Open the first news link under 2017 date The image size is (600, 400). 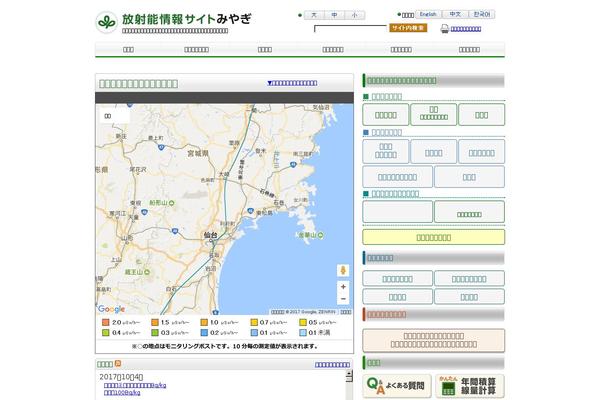pos(135,385)
